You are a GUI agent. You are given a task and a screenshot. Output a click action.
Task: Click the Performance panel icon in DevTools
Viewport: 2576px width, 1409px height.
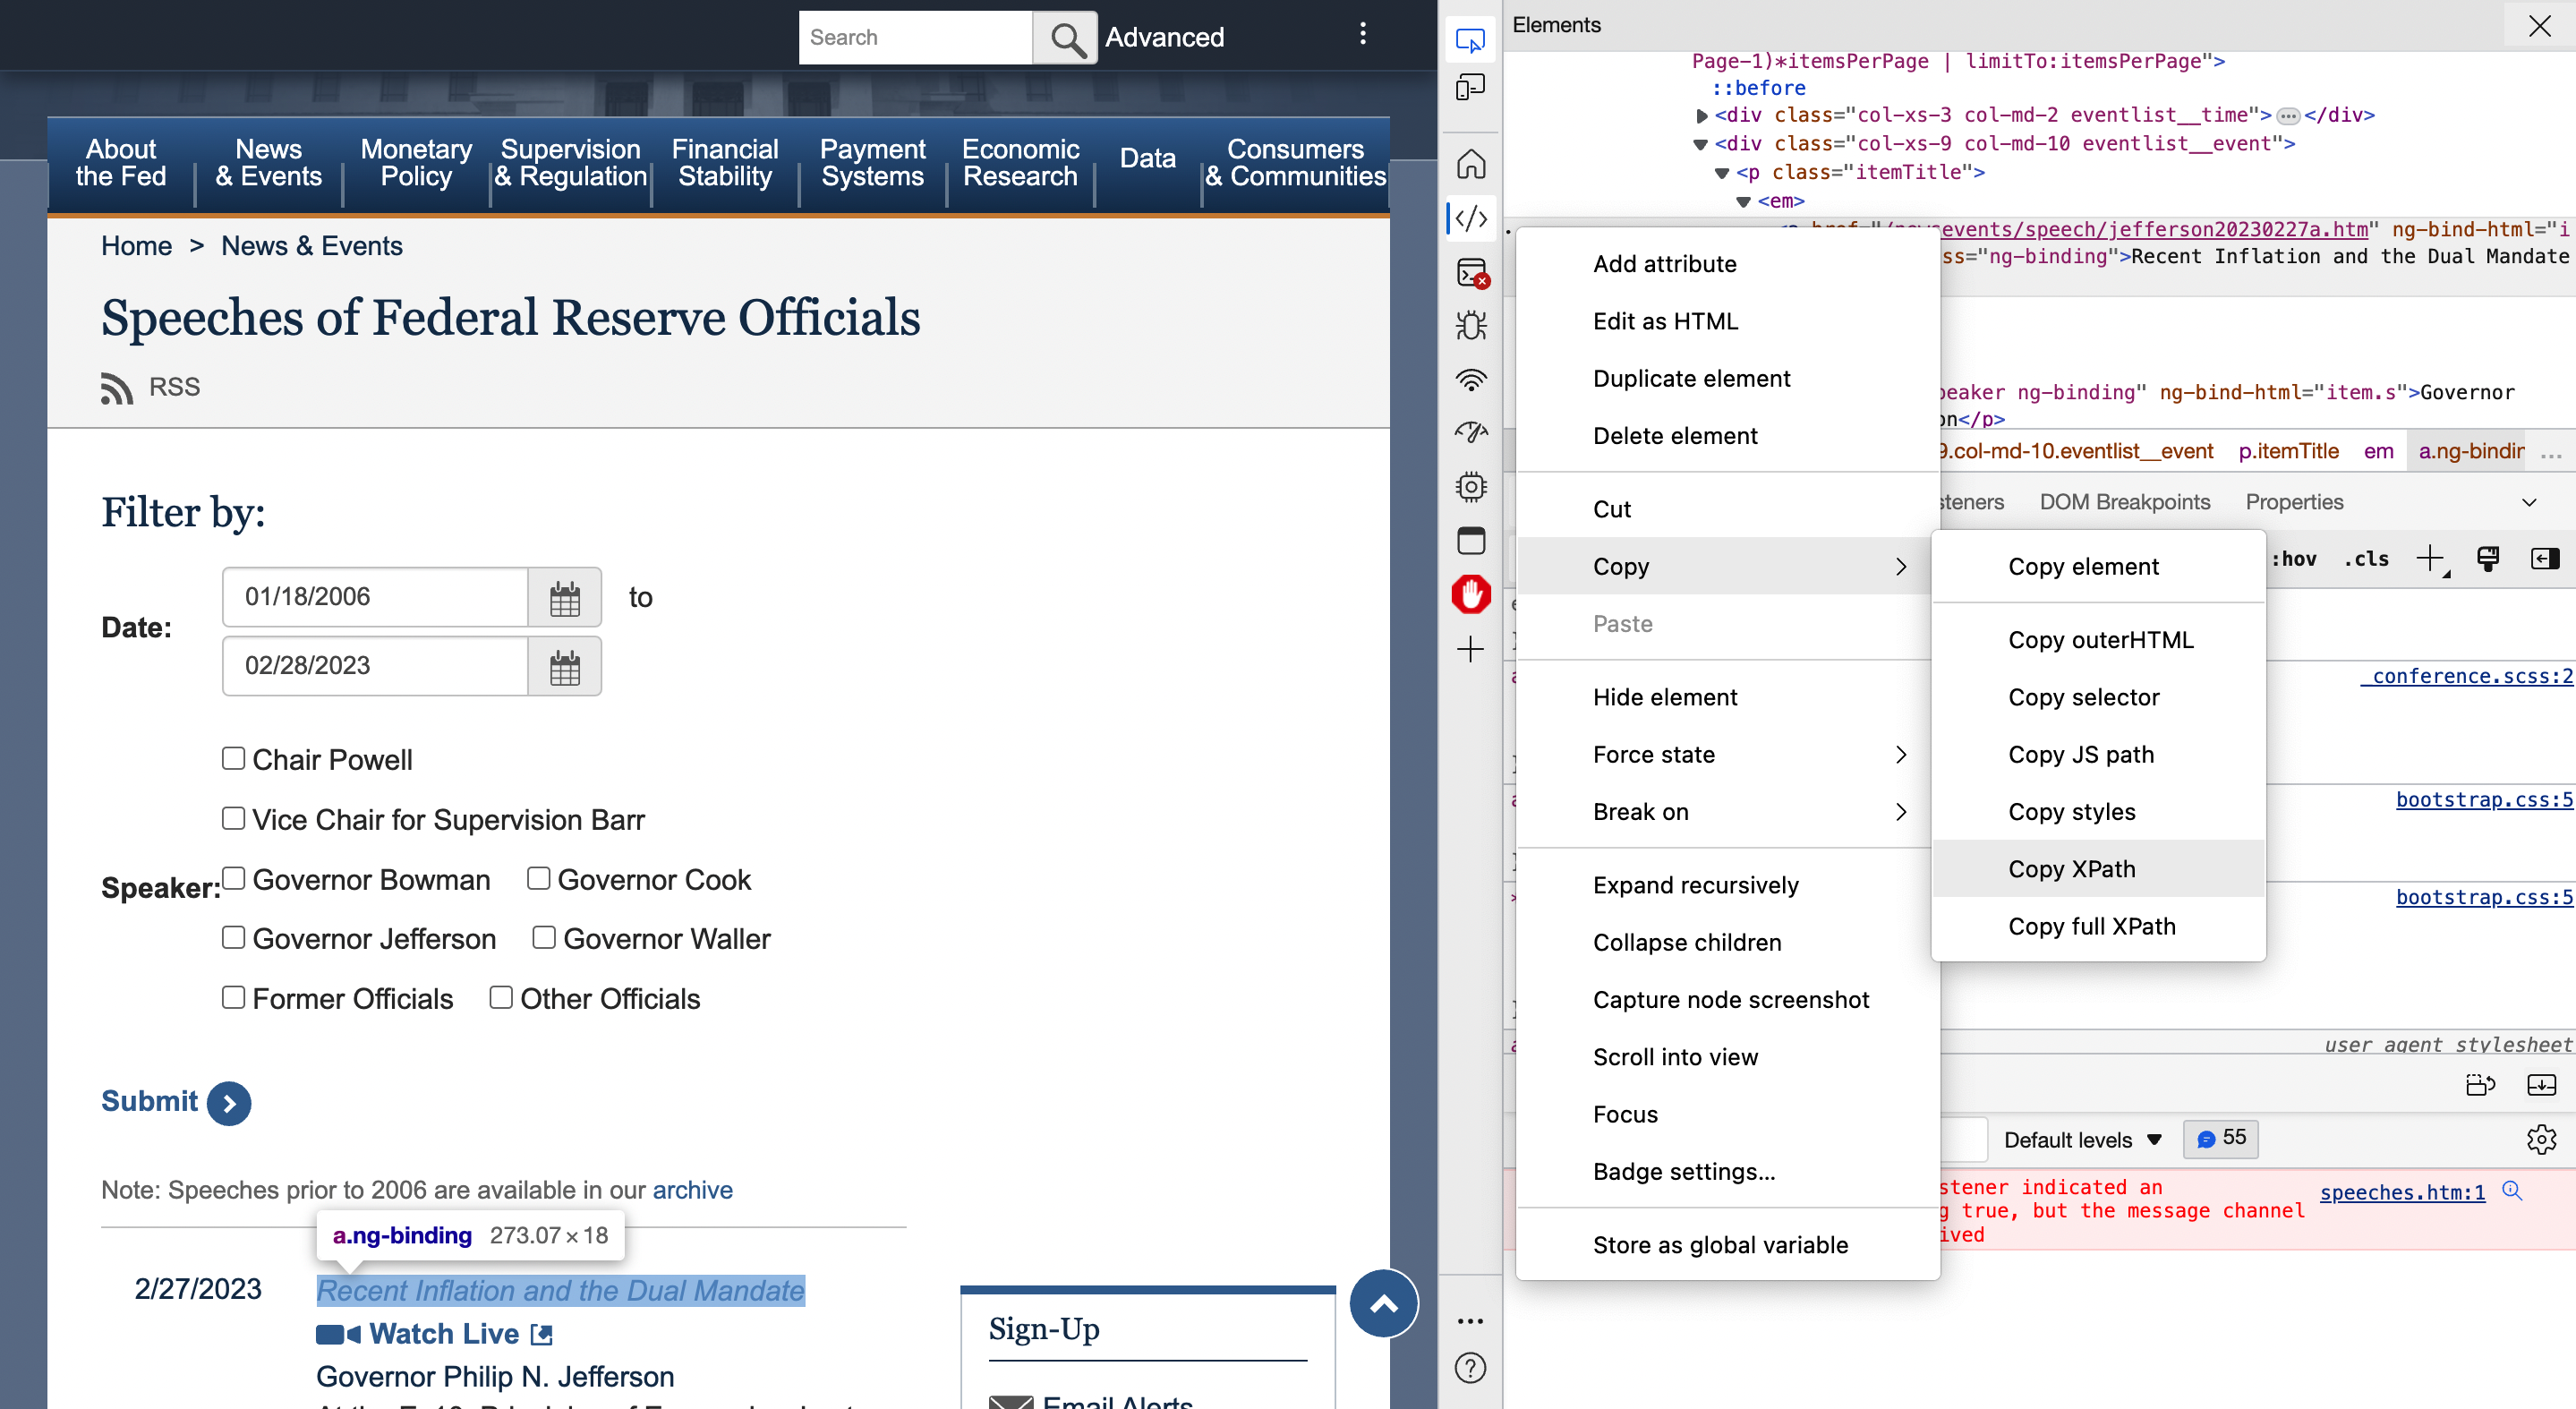tap(1471, 436)
